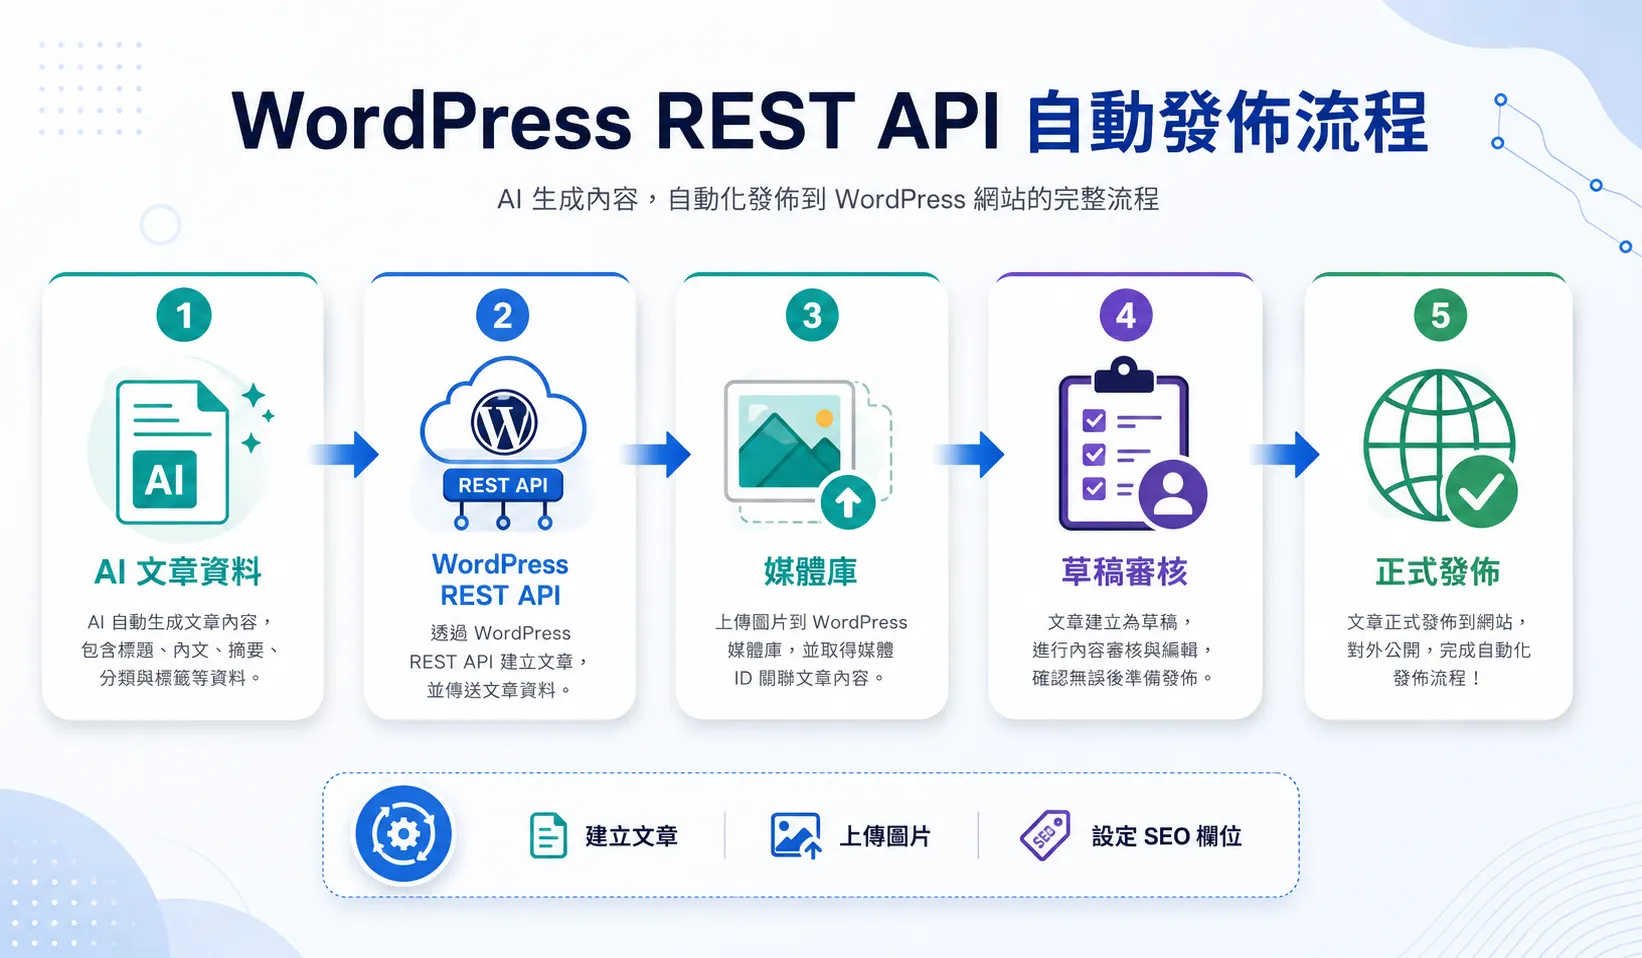Click the 建立文章 label
This screenshot has height=958, width=1642.
(x=632, y=836)
